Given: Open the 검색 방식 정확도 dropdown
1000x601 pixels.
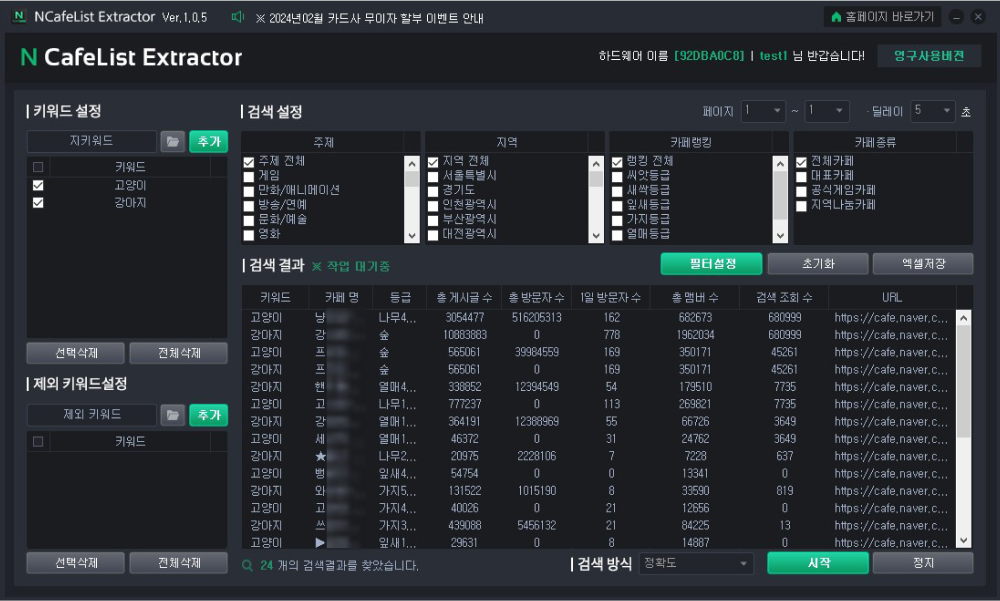Looking at the screenshot, I should [696, 563].
